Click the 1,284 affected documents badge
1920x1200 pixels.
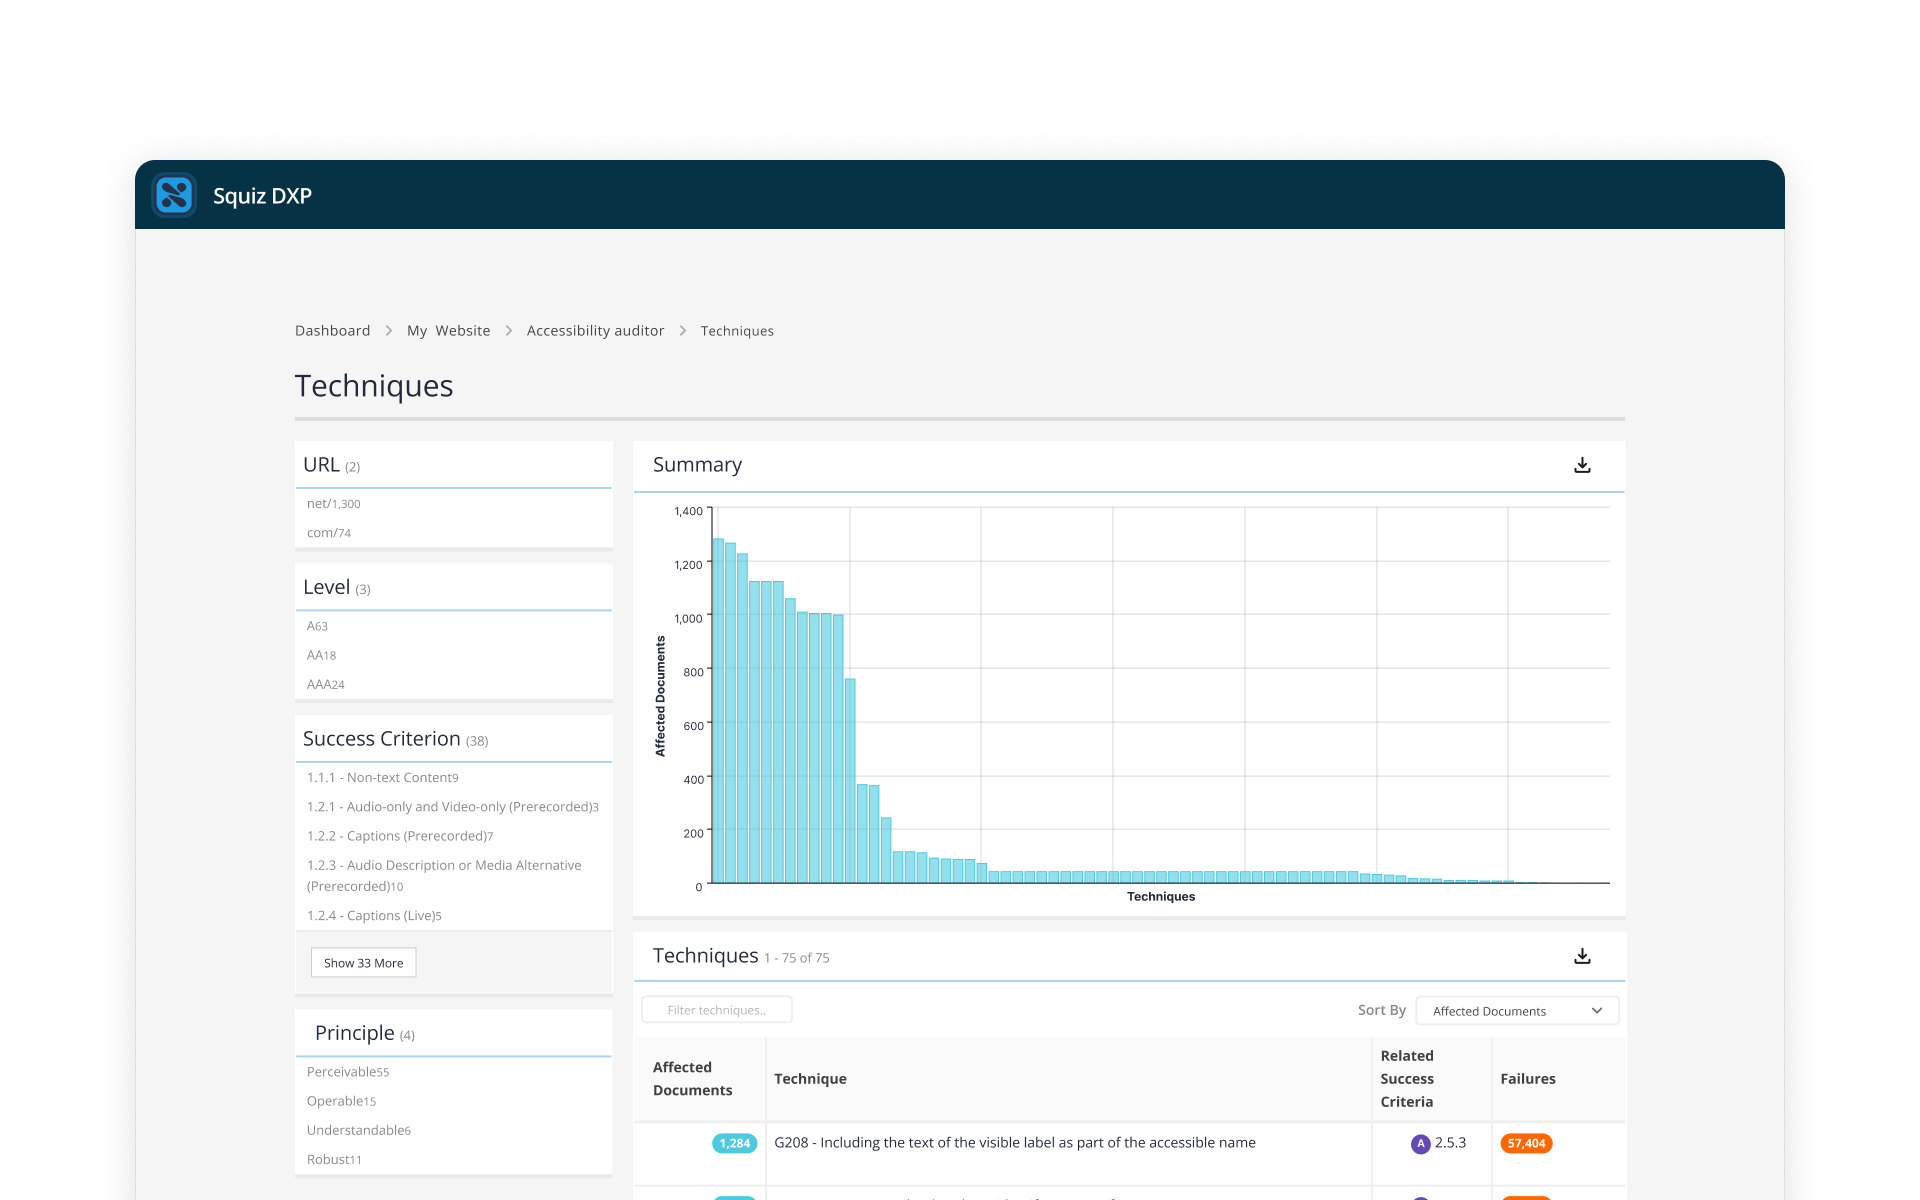[x=735, y=1143]
